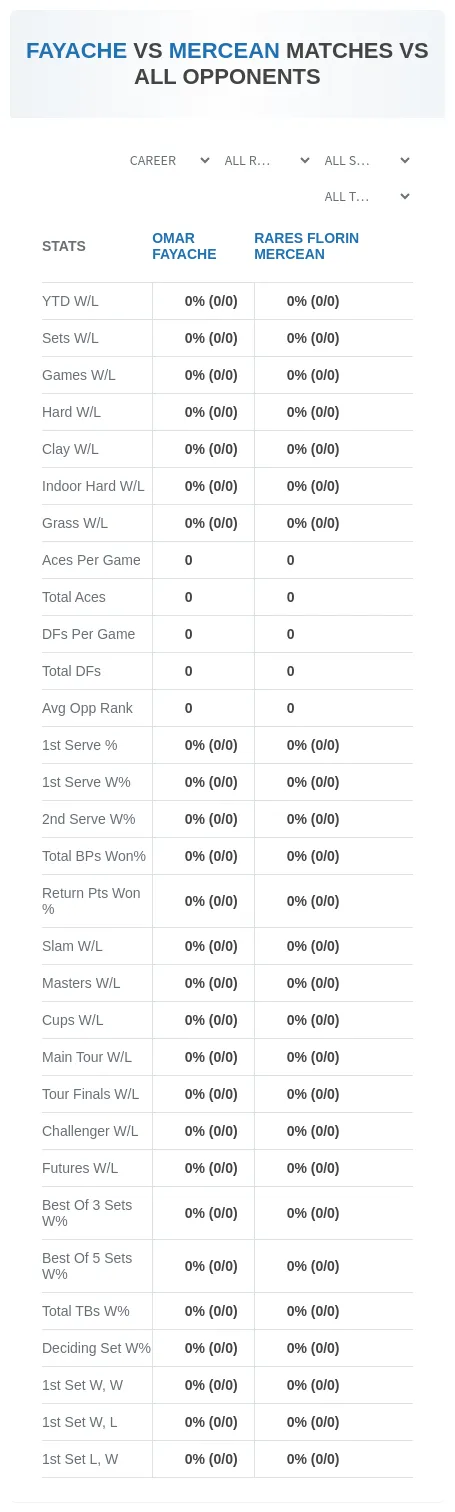Open MERCEAN link in the page title
The image size is (455, 1512).
click(x=224, y=51)
